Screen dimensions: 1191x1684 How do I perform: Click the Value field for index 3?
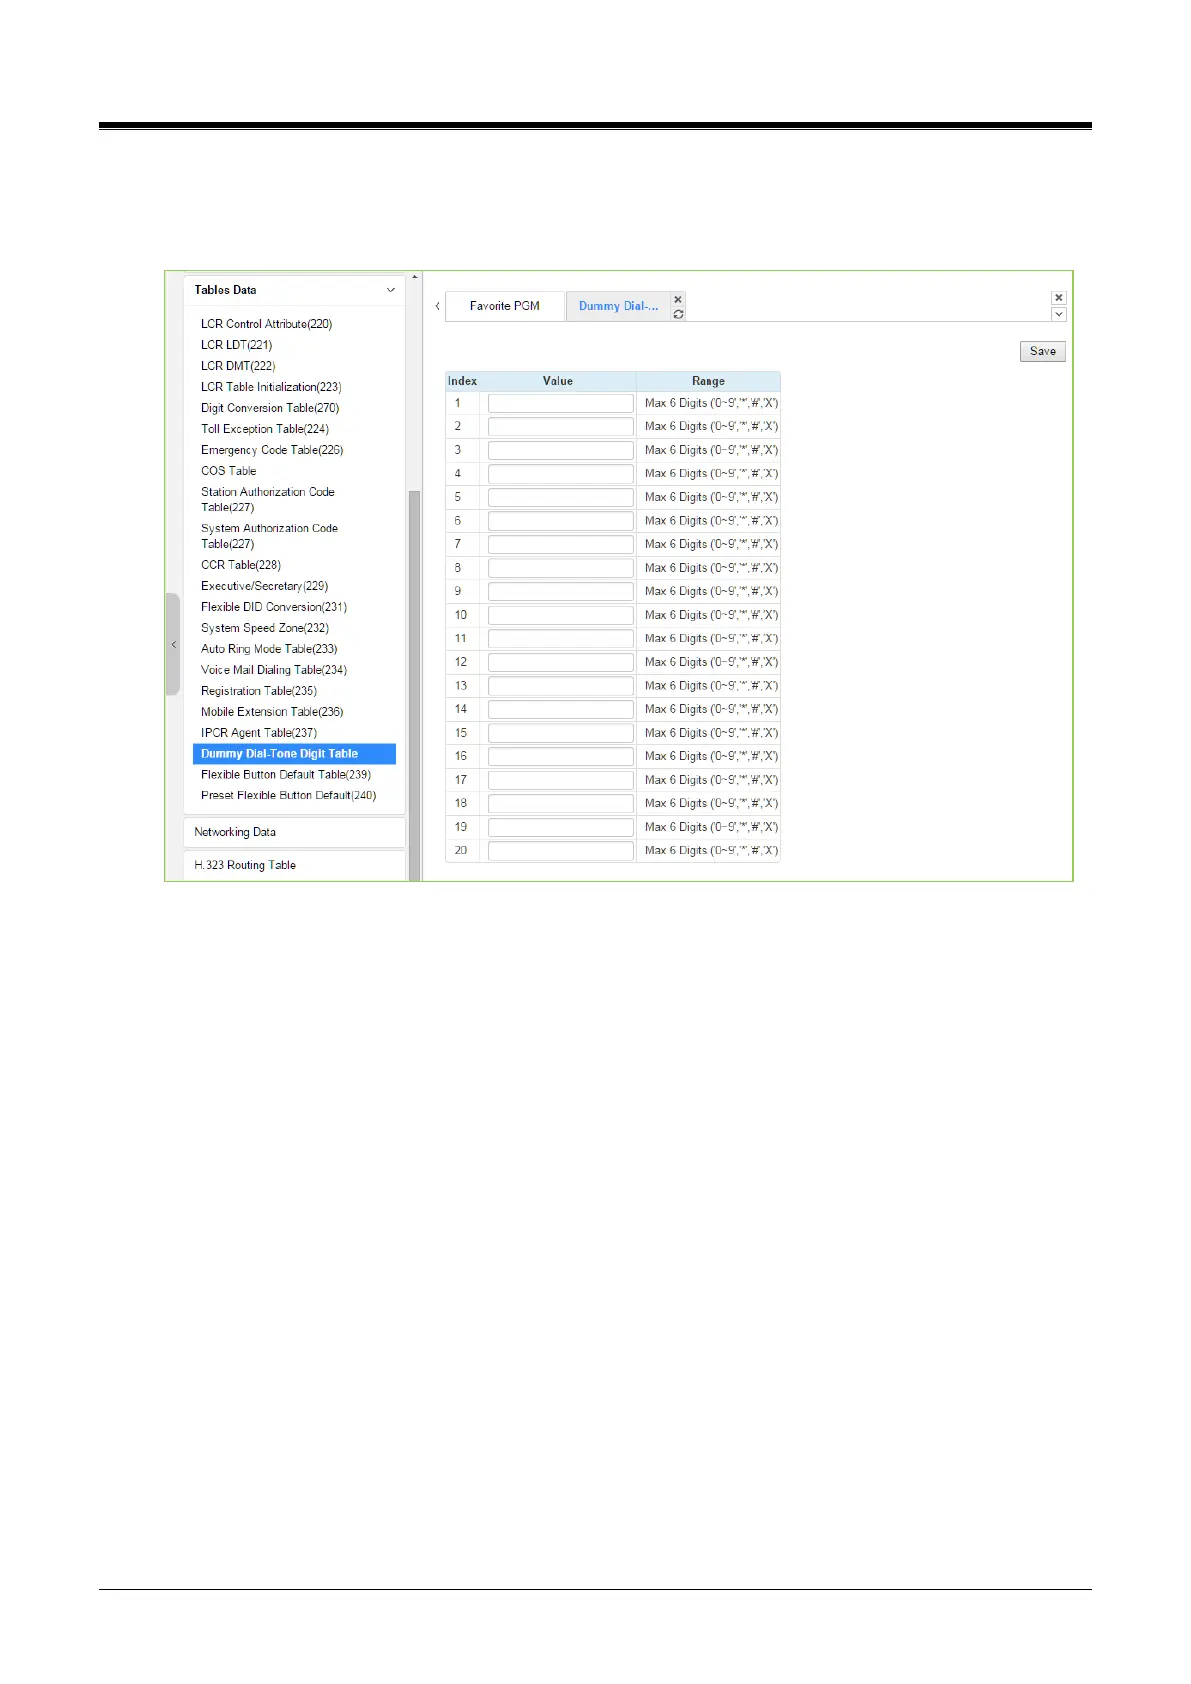coord(561,450)
